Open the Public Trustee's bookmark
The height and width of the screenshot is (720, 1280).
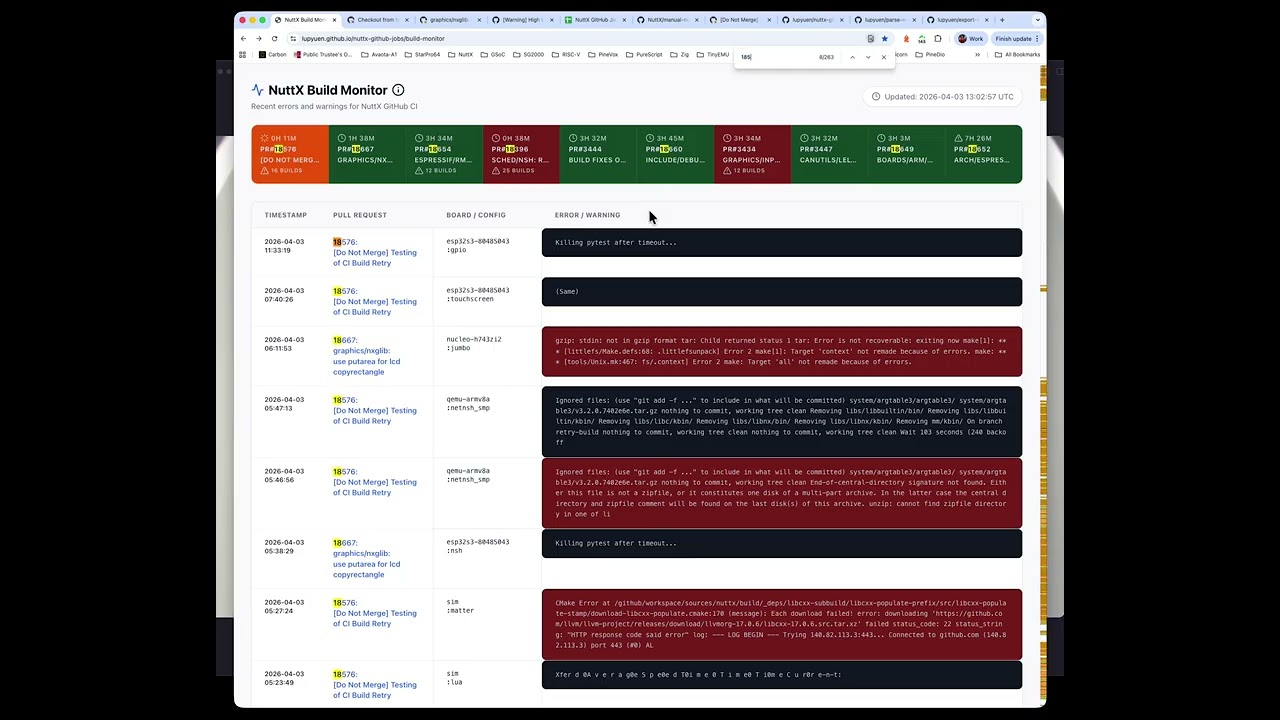323,55
